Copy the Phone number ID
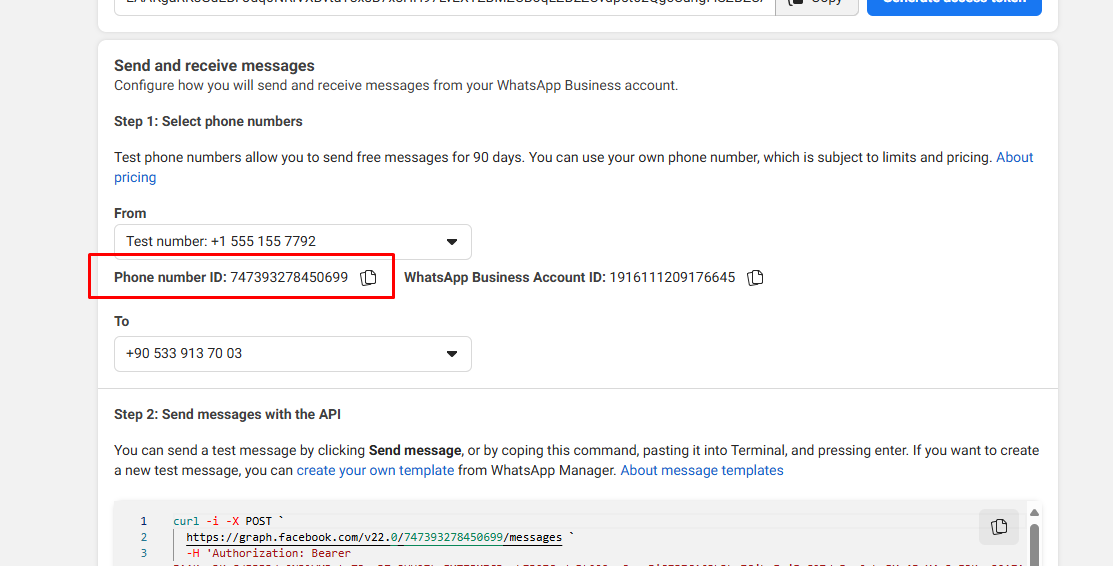This screenshot has width=1113, height=566. pyautogui.click(x=368, y=278)
